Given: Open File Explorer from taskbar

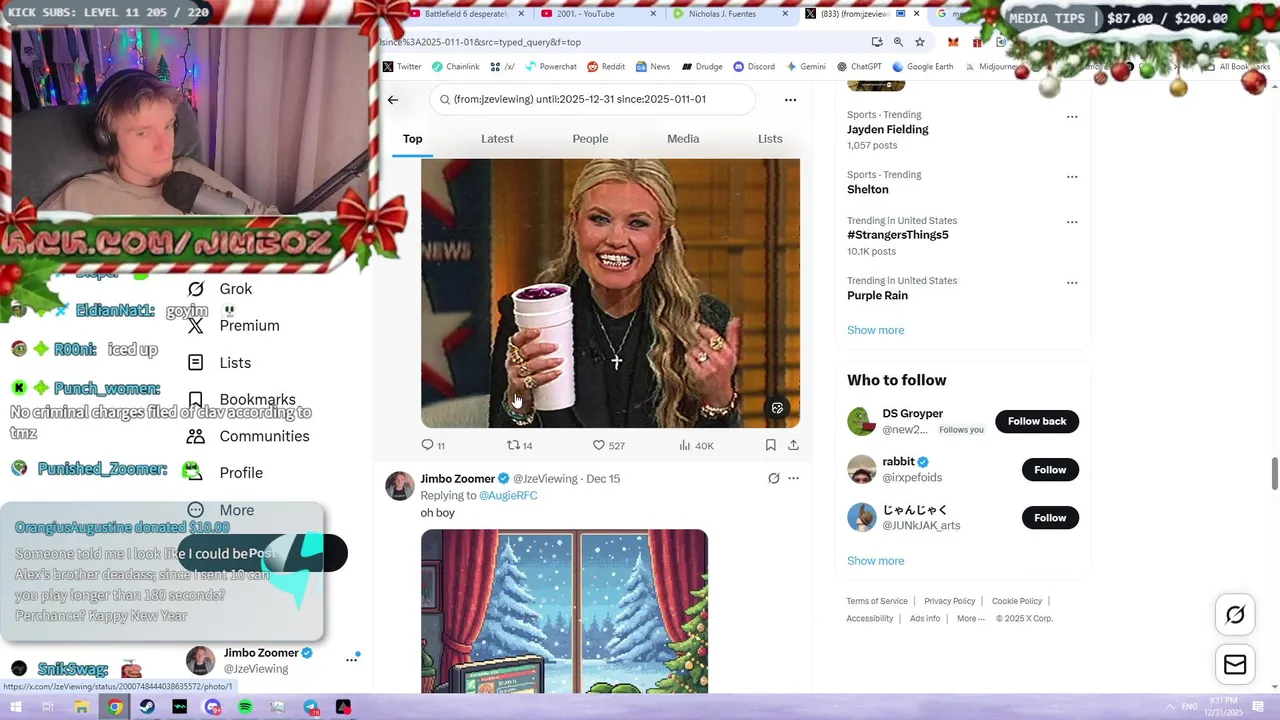Looking at the screenshot, I should pos(82,707).
